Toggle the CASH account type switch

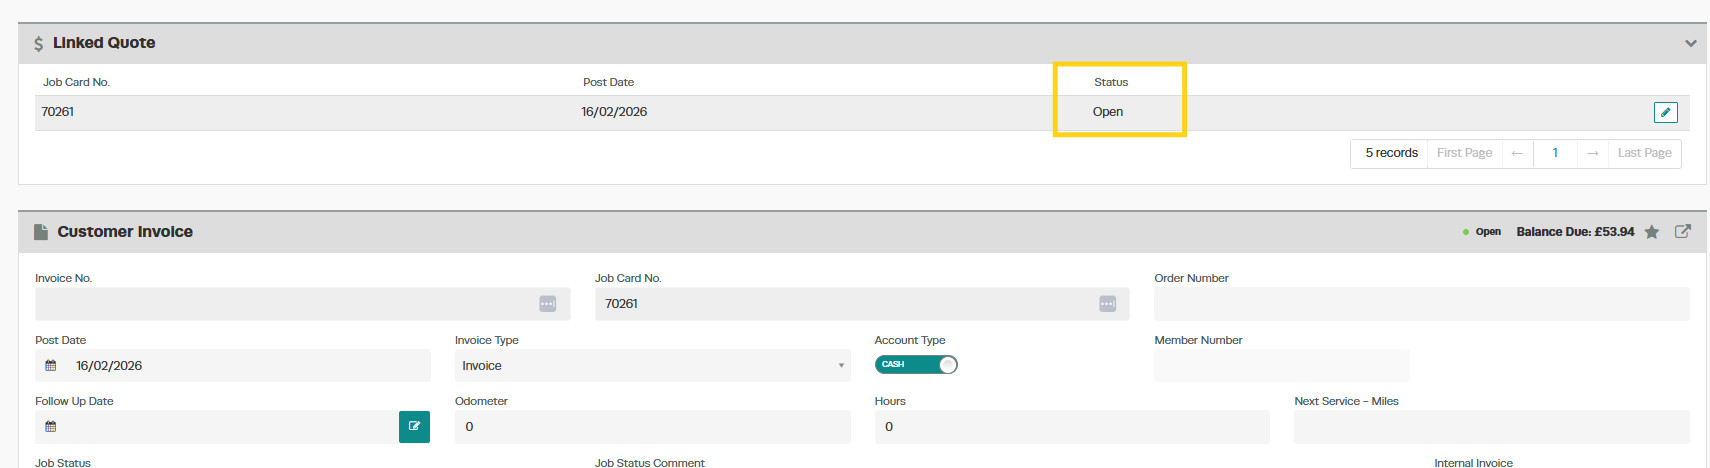point(916,364)
